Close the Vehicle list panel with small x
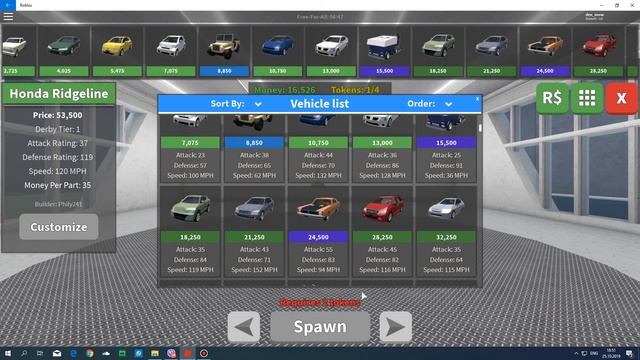This screenshot has width=640, height=360. point(477,99)
